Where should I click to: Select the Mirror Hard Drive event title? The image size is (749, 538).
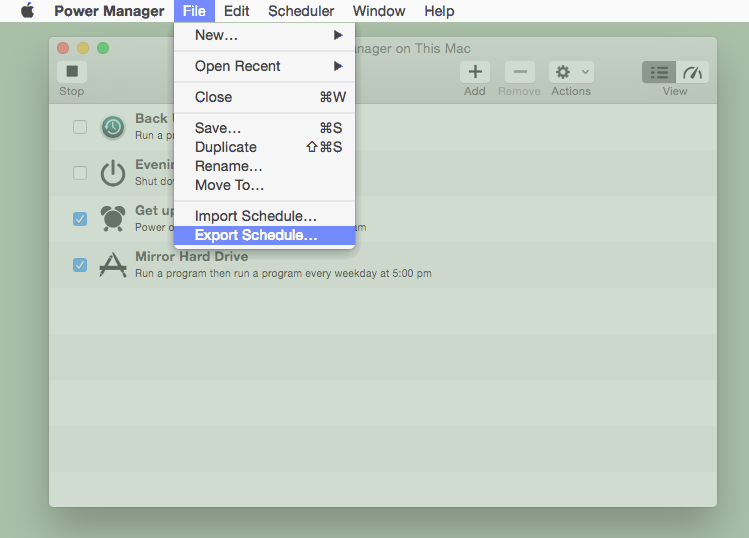click(192, 257)
